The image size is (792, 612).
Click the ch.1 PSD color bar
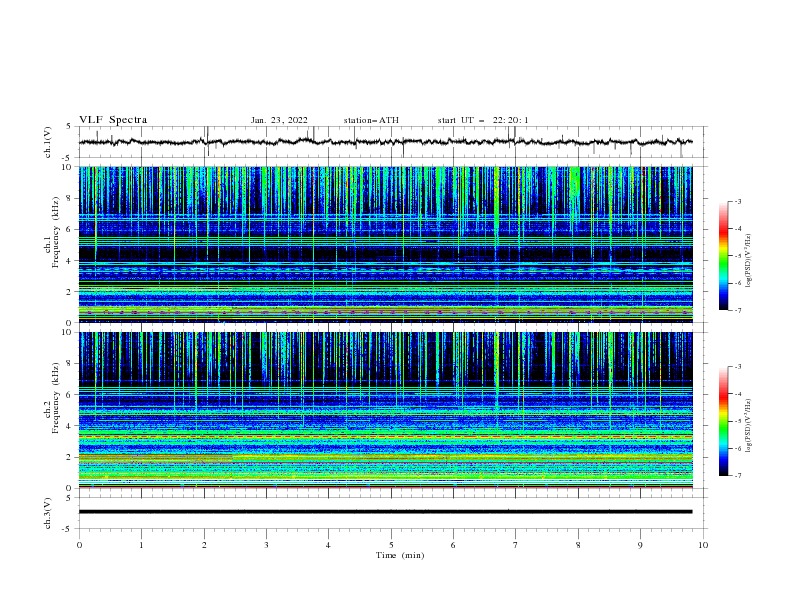coord(724,256)
